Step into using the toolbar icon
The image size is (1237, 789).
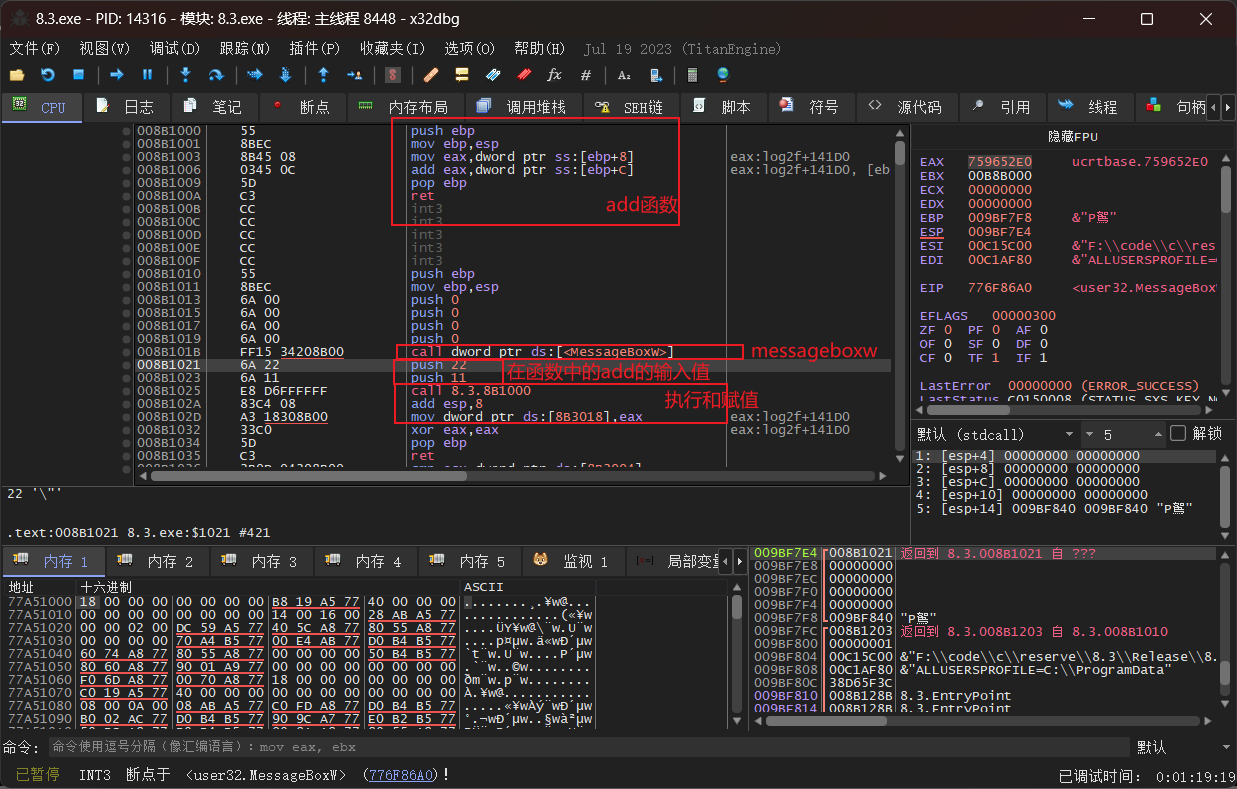185,75
